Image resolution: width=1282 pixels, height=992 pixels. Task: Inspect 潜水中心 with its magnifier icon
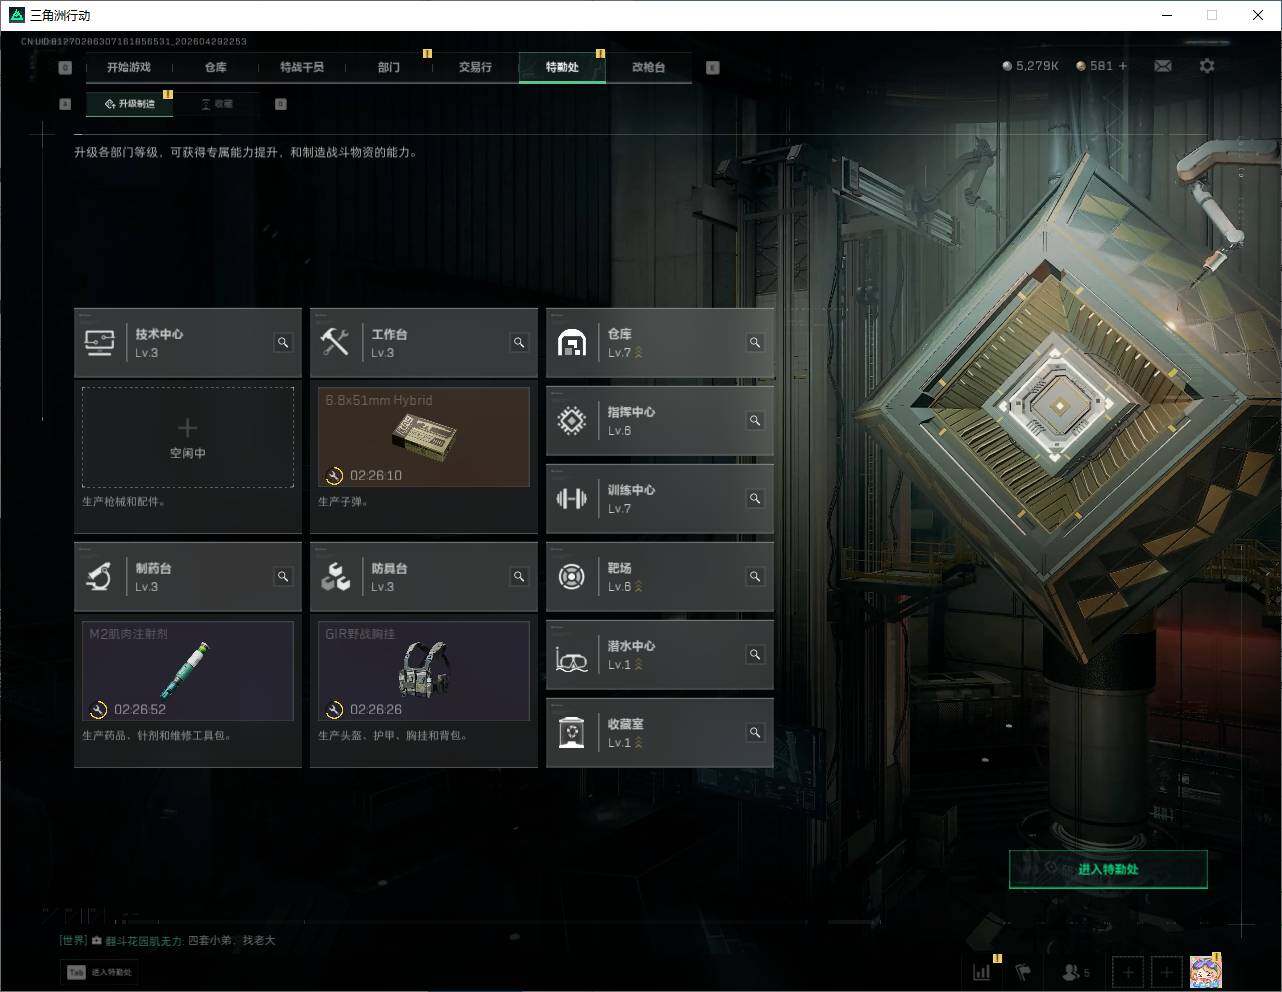click(x=755, y=655)
